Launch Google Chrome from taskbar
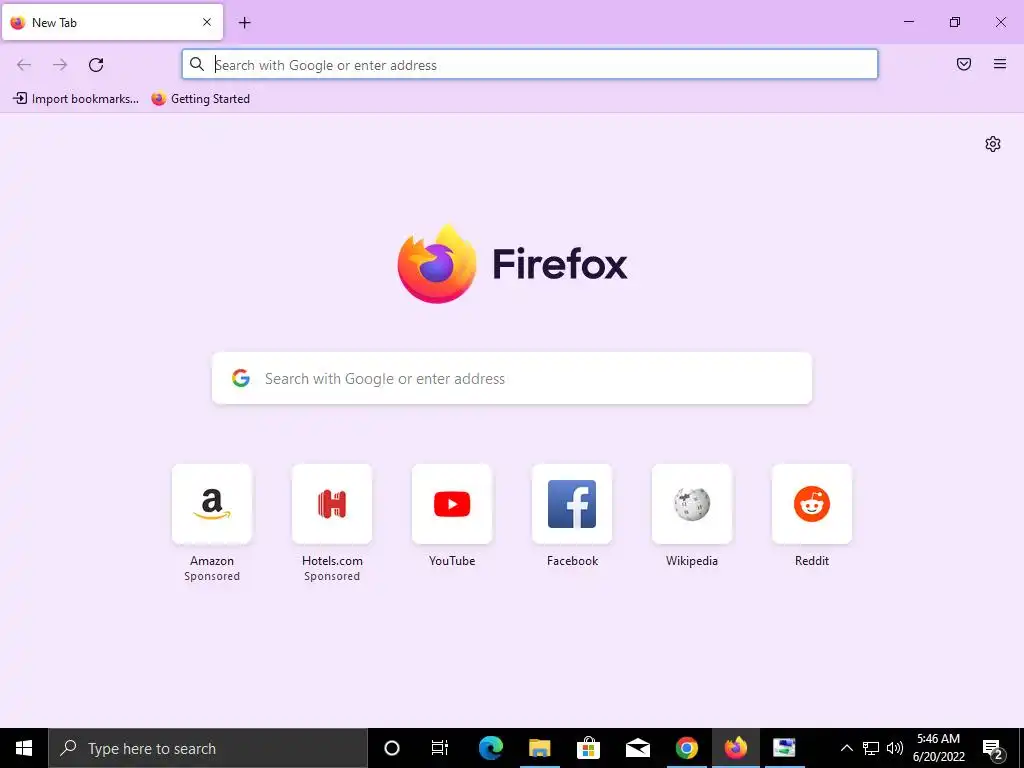The height and width of the screenshot is (768, 1024). coord(686,748)
